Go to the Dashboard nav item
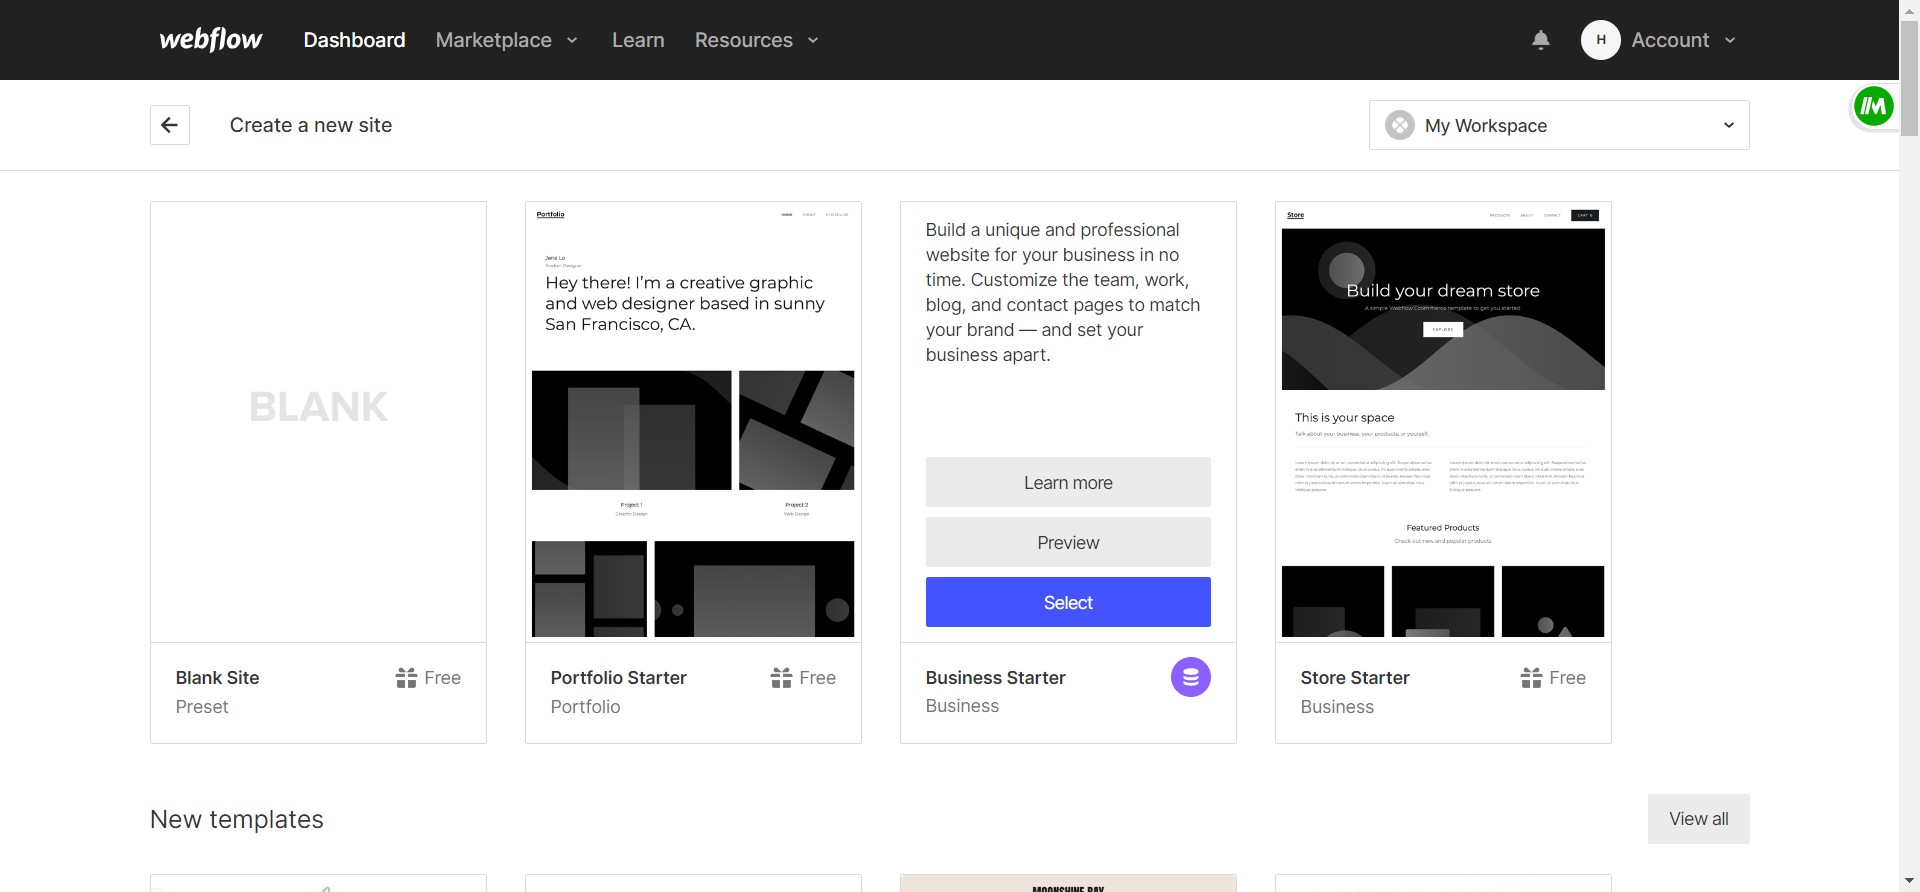This screenshot has width=1920, height=892. point(354,40)
